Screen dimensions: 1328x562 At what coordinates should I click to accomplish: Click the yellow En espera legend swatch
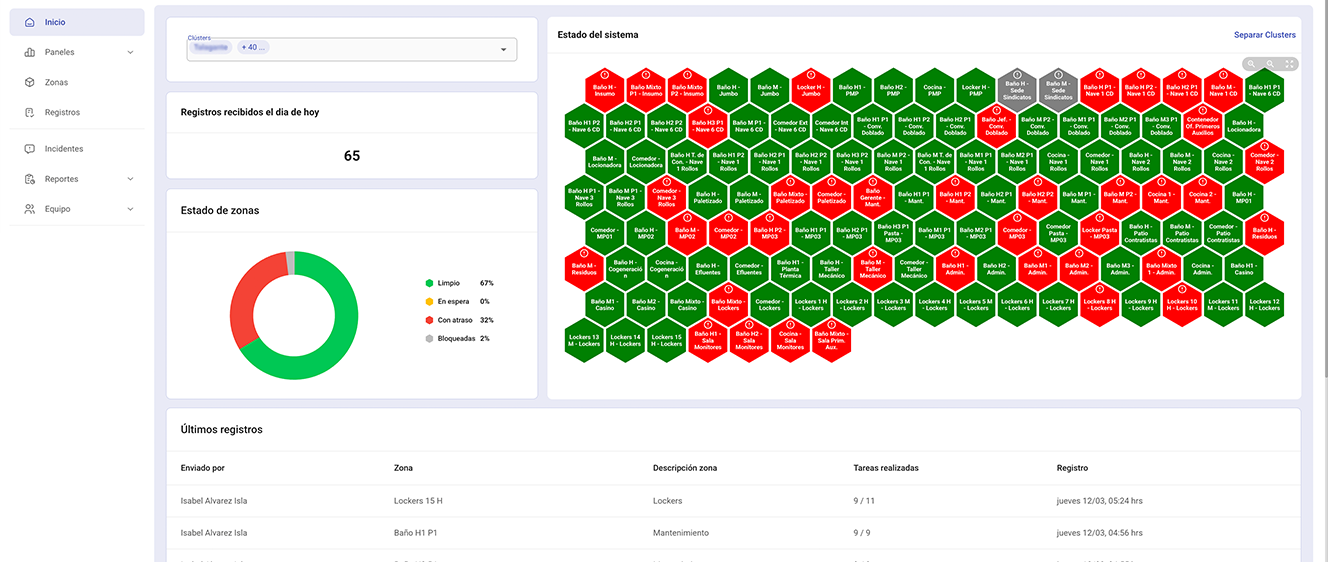[x=428, y=301]
